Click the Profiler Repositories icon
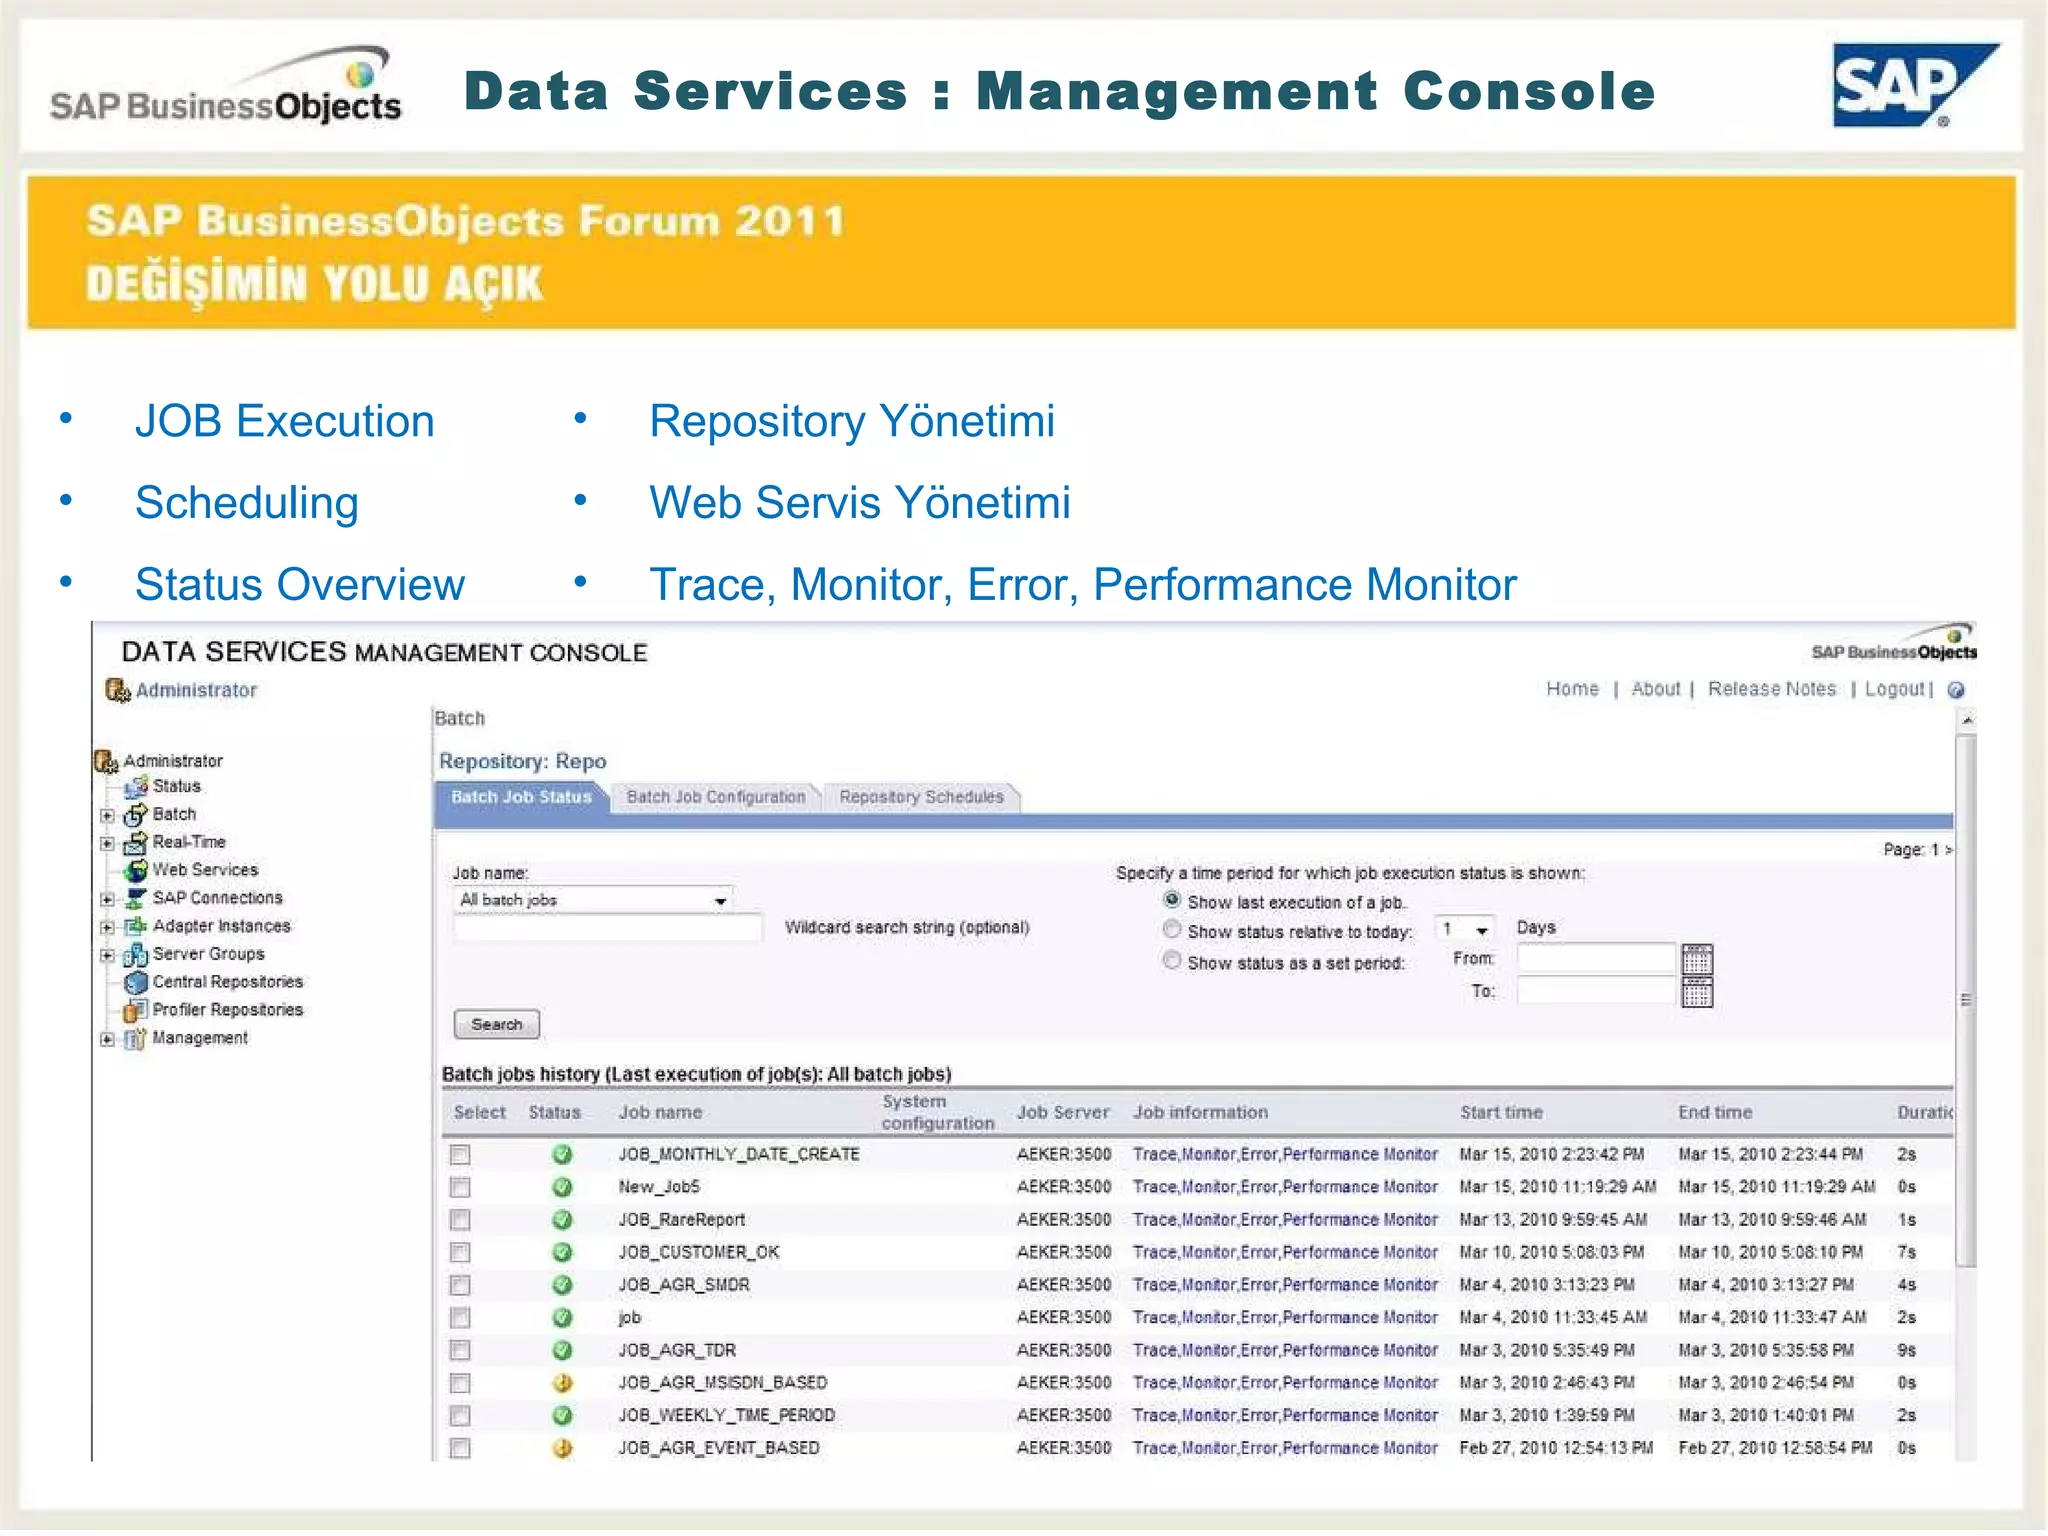The height and width of the screenshot is (1536, 2048). tap(135, 1011)
